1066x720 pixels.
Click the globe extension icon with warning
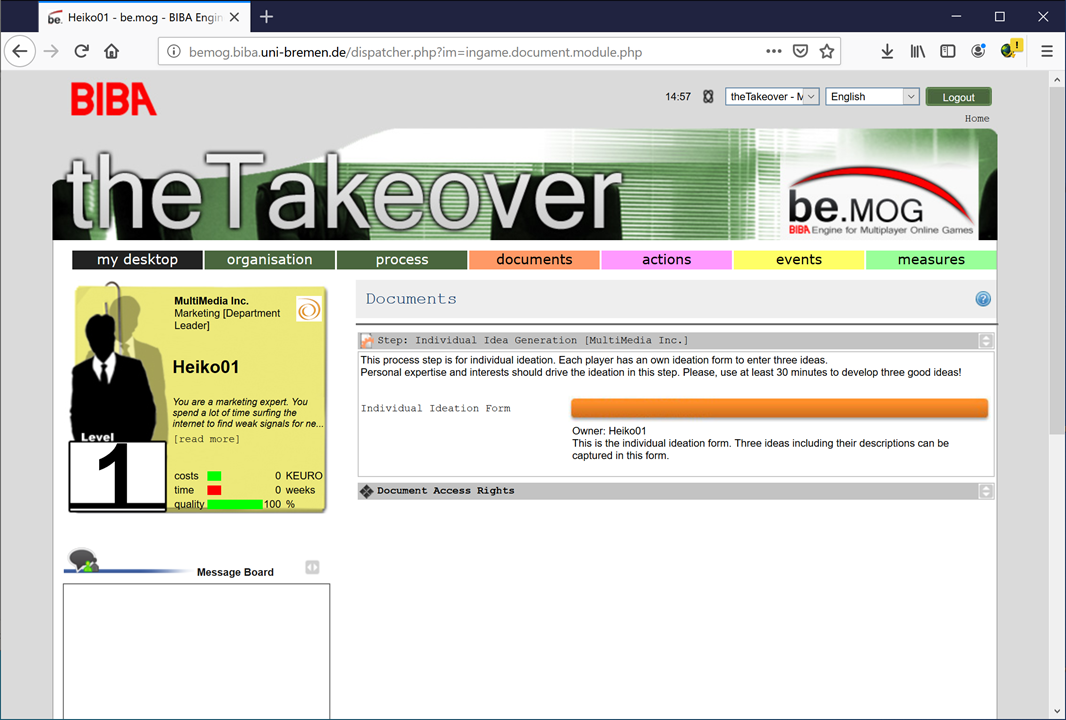click(x=1011, y=50)
